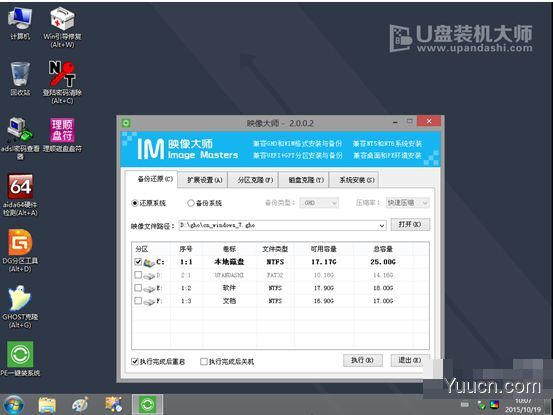Select the 软件 volume label cell
This screenshot has height=415, width=553.
click(229, 288)
